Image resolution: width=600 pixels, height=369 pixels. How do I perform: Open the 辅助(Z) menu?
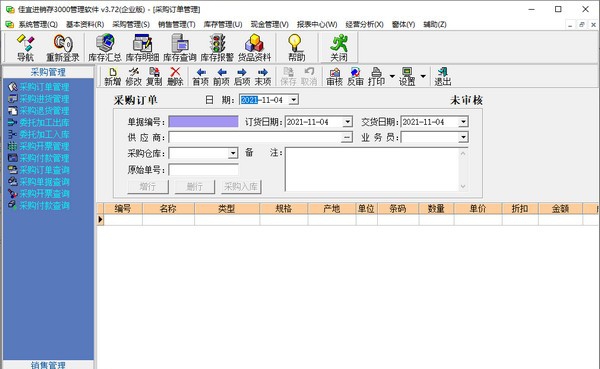(x=435, y=24)
